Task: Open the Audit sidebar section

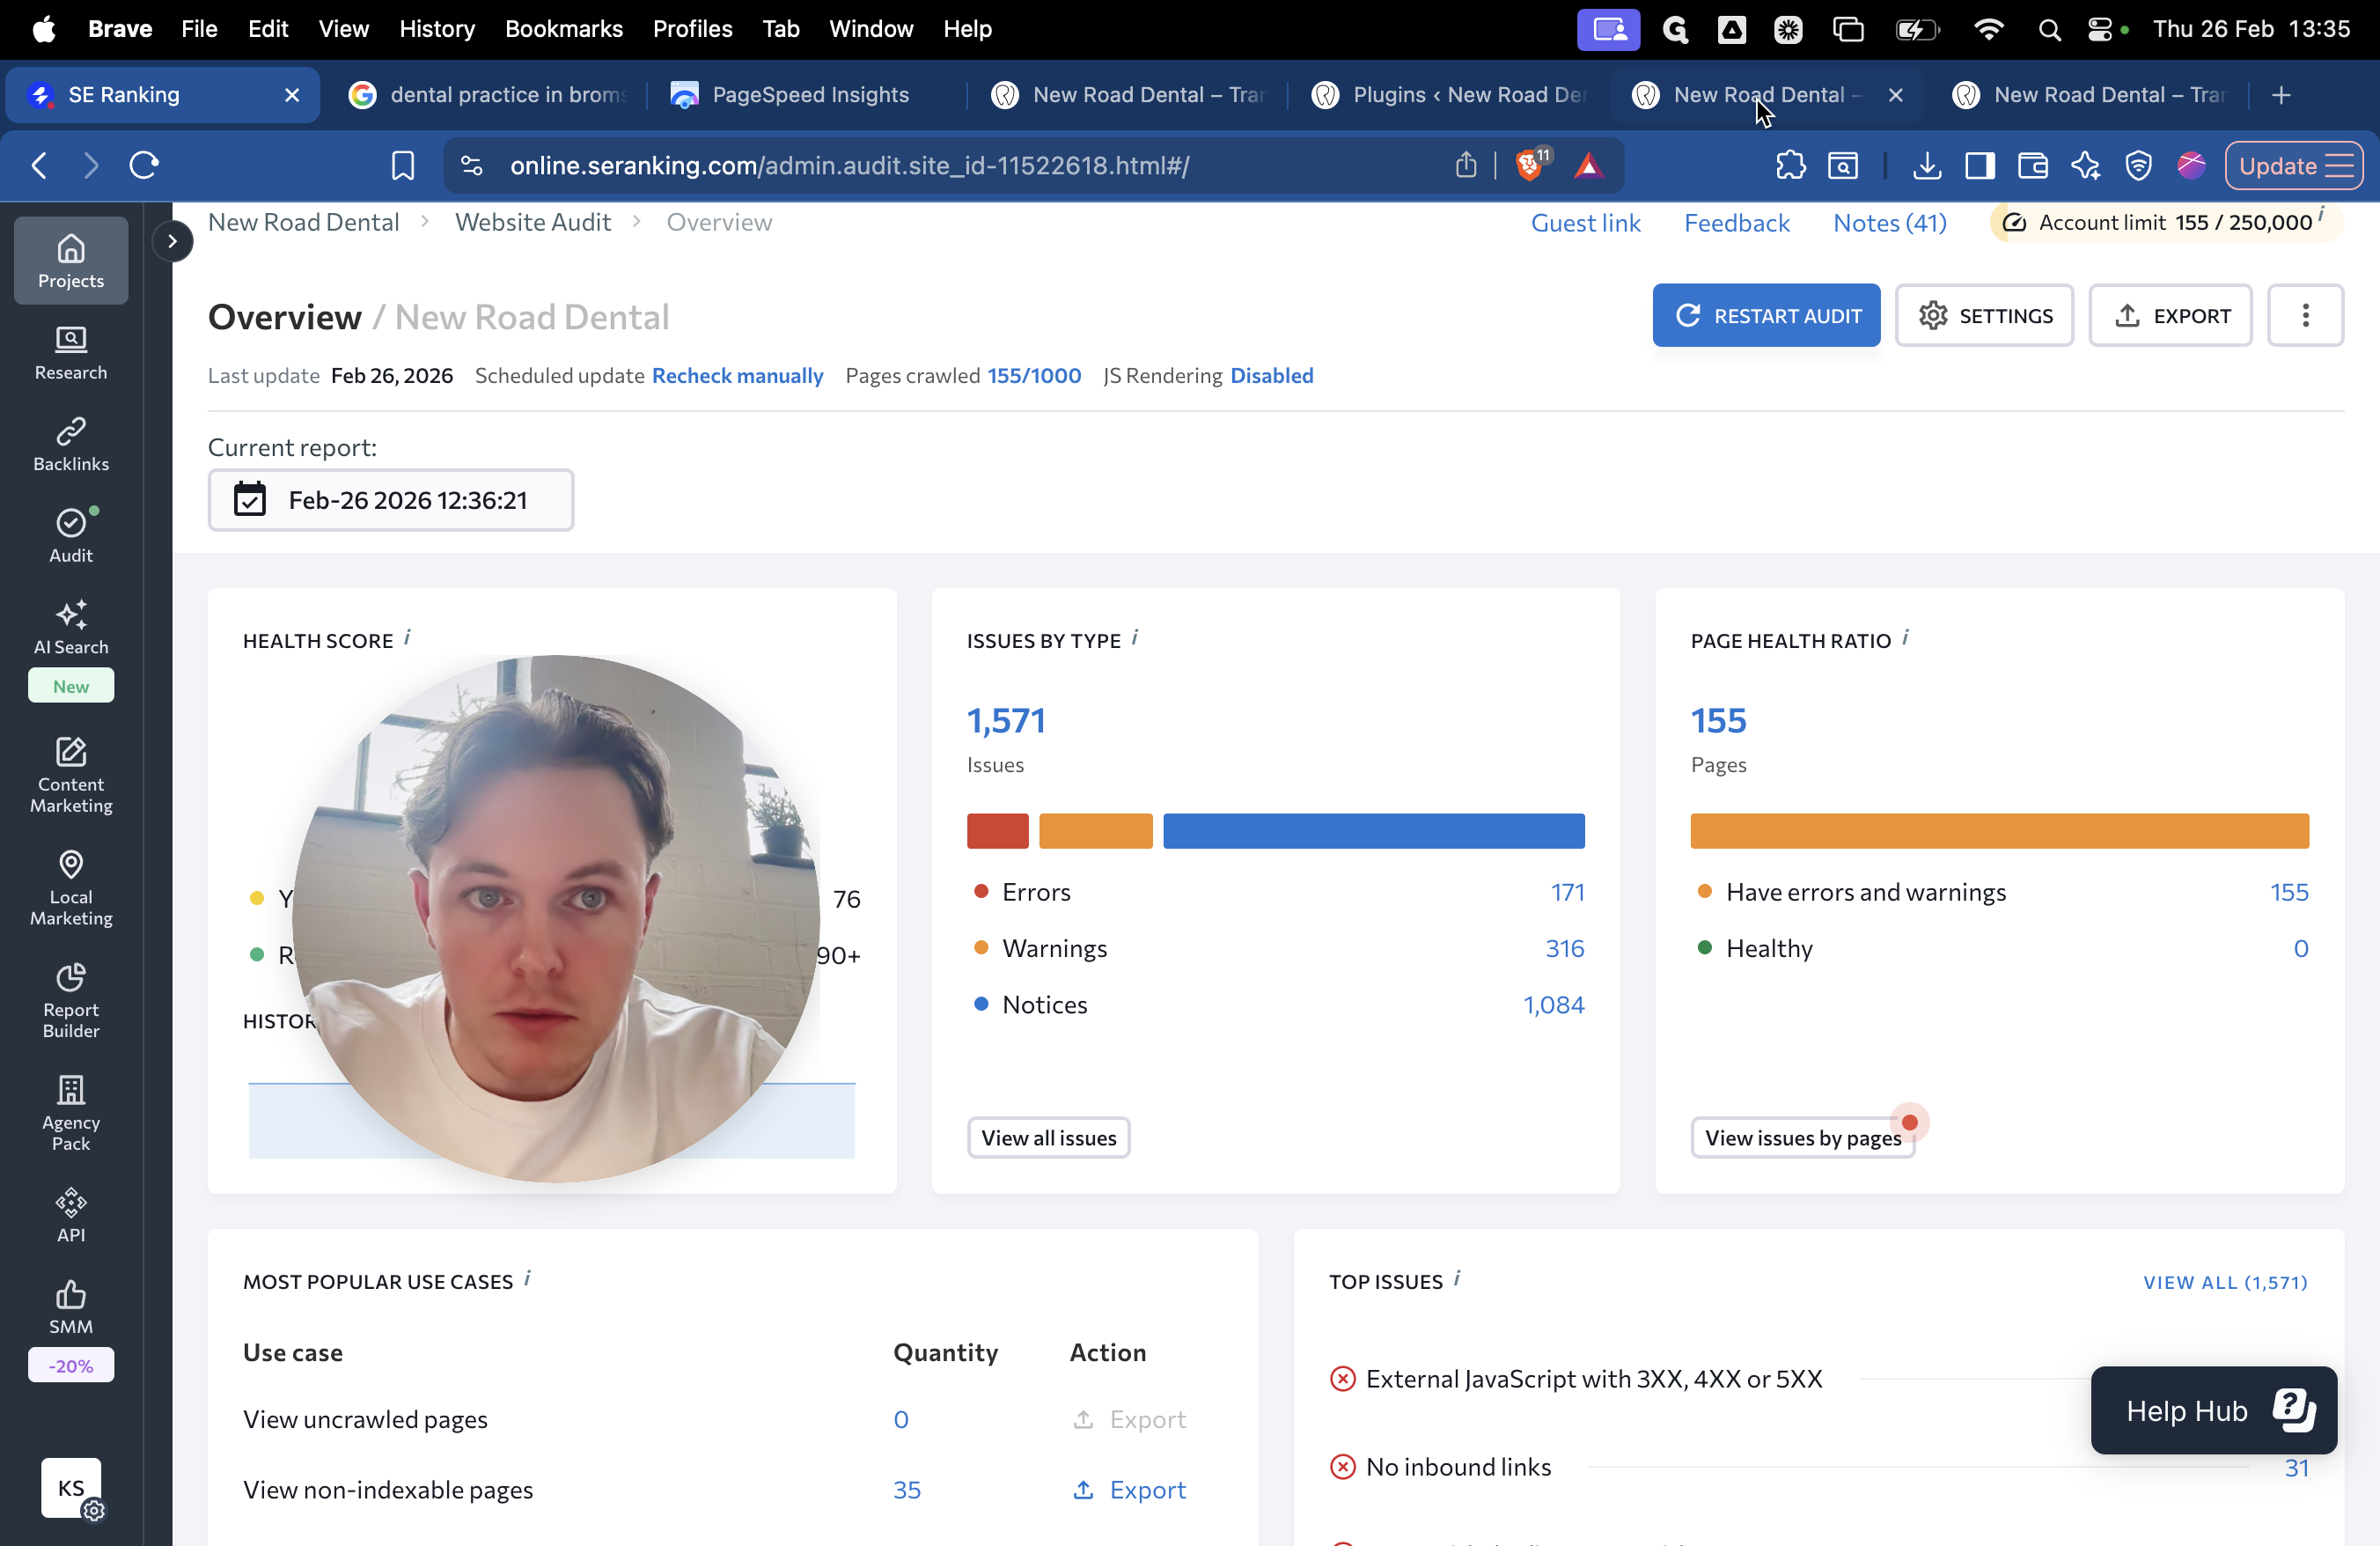Action: 70,535
